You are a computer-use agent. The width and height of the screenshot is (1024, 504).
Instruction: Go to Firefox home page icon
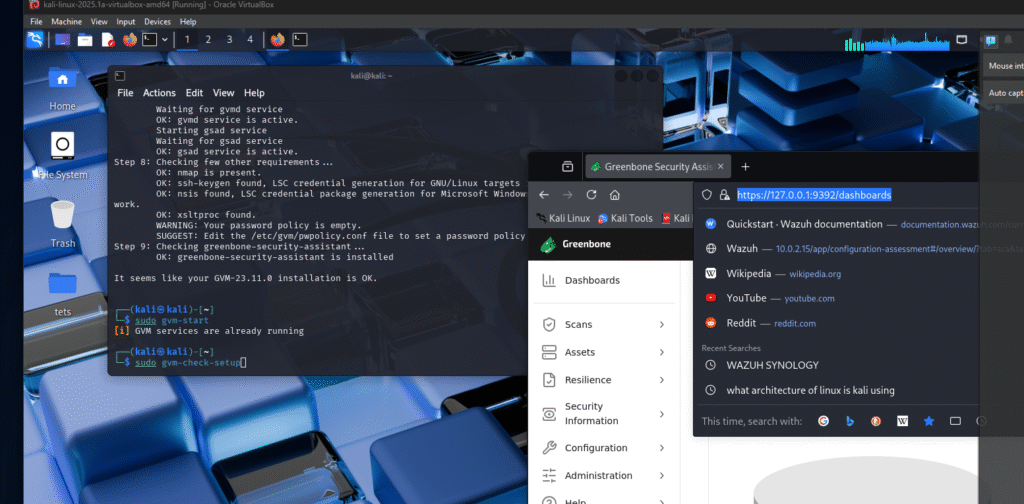click(615, 195)
